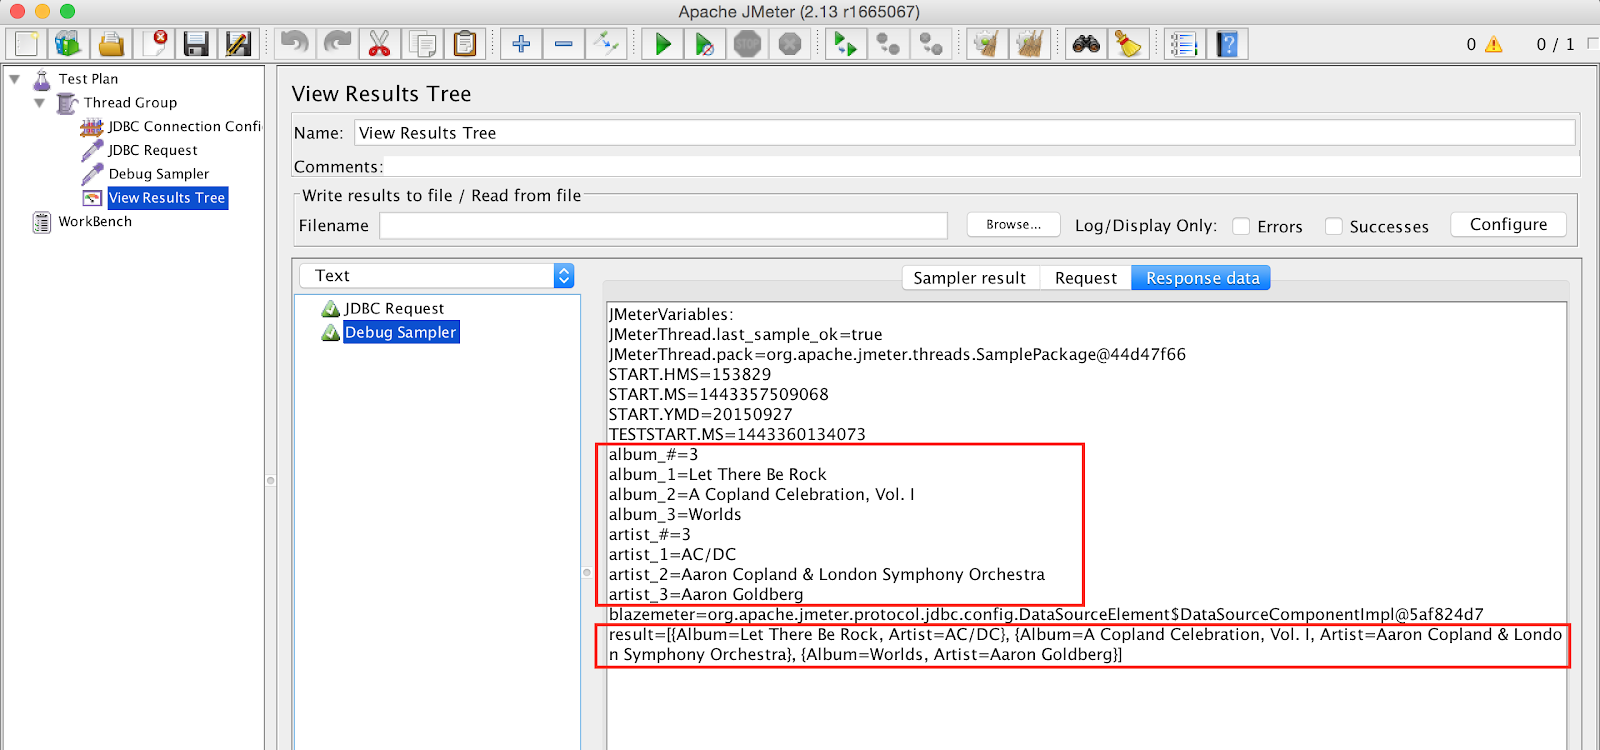
Task: Collapse the Thread Group node
Action: pos(40,102)
